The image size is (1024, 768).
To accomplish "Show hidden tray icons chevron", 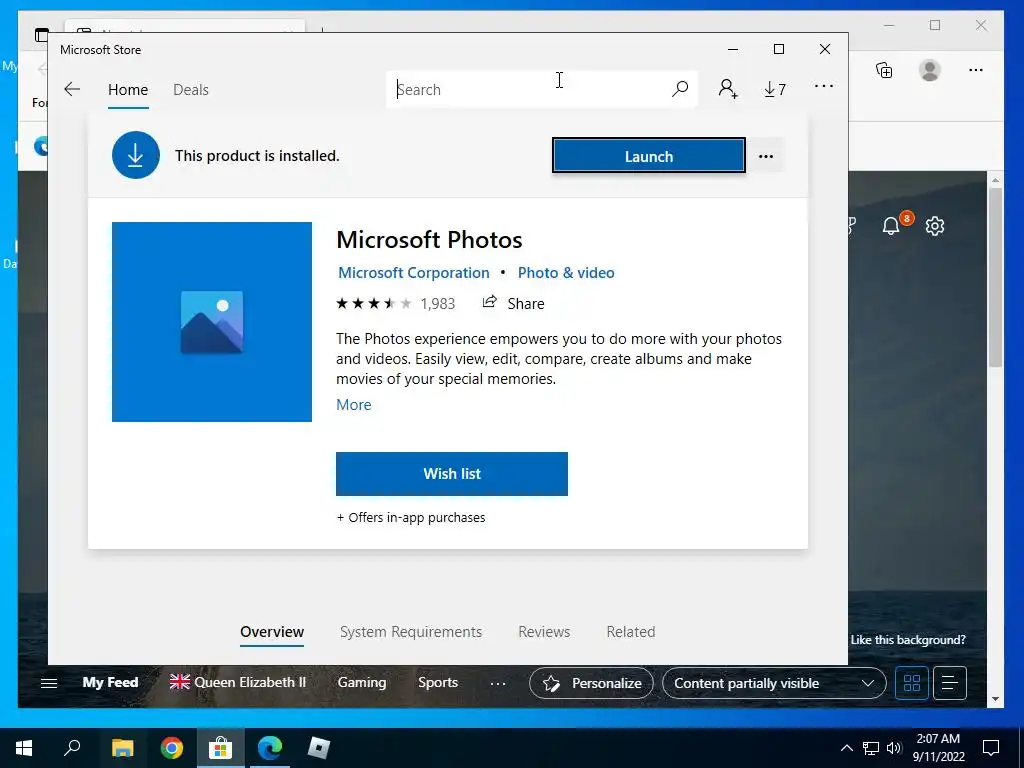I will click(846, 748).
